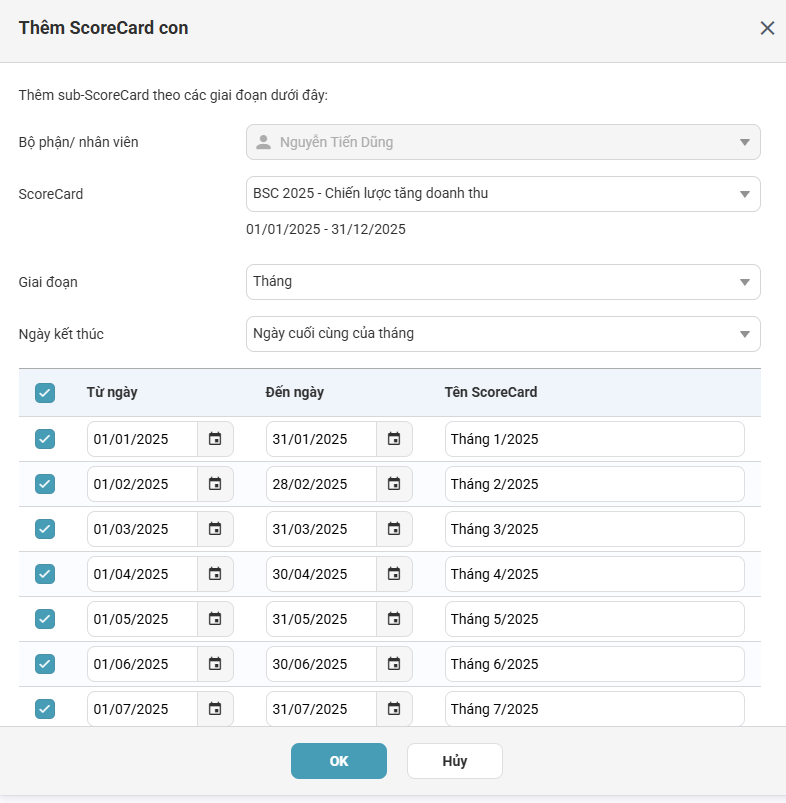Viewport: 786px width, 803px height.
Task: Toggle the select-all checkbox in the table header
Action: (x=44, y=393)
